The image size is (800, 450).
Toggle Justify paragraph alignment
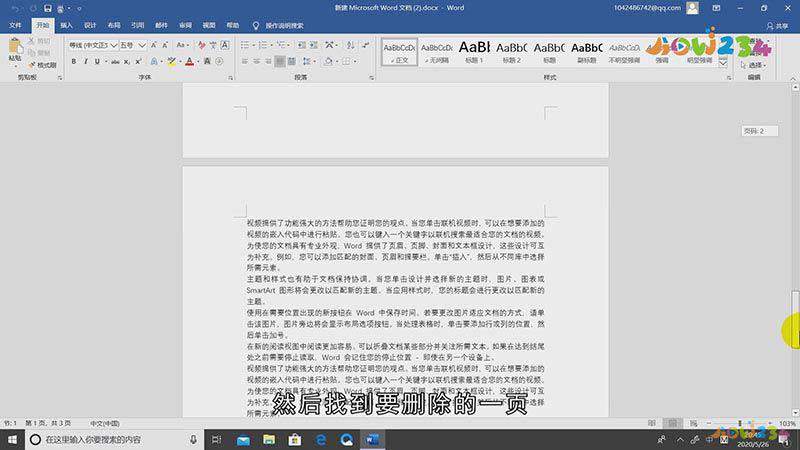(280, 62)
